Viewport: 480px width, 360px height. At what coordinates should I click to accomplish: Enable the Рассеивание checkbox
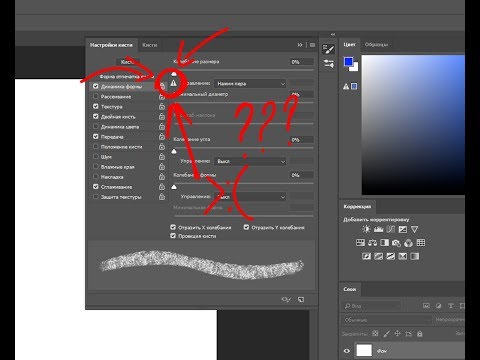pos(96,96)
